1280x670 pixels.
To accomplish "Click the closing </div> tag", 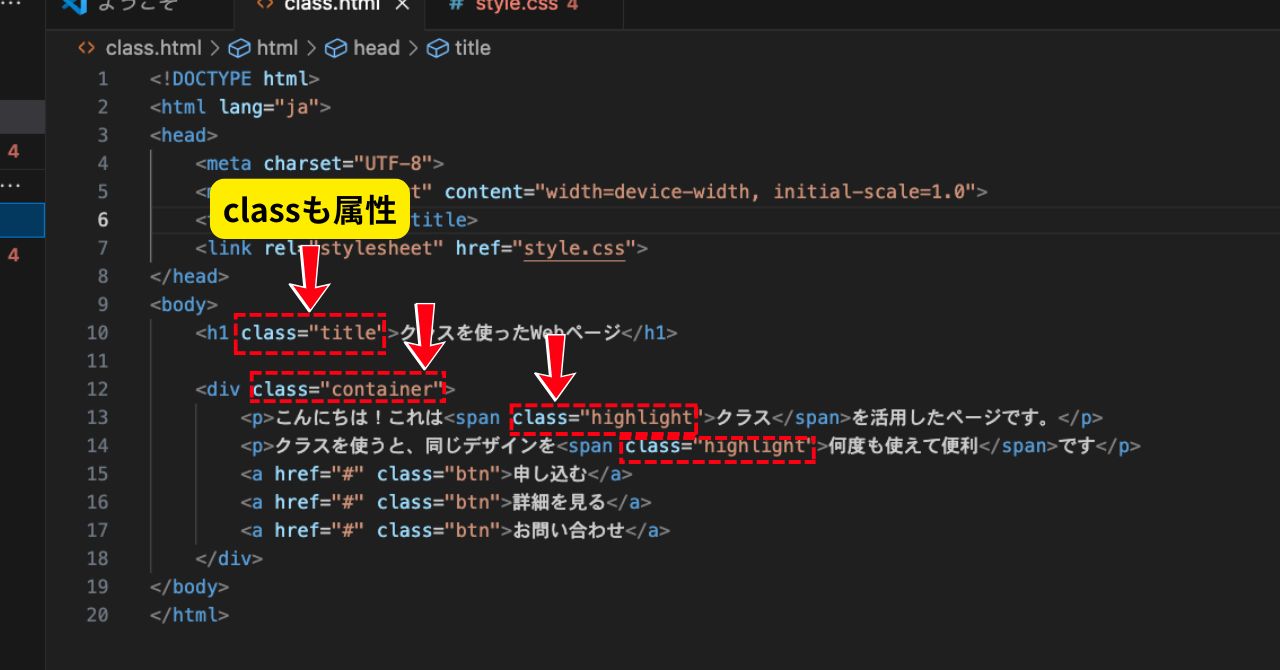I will 229,558.
